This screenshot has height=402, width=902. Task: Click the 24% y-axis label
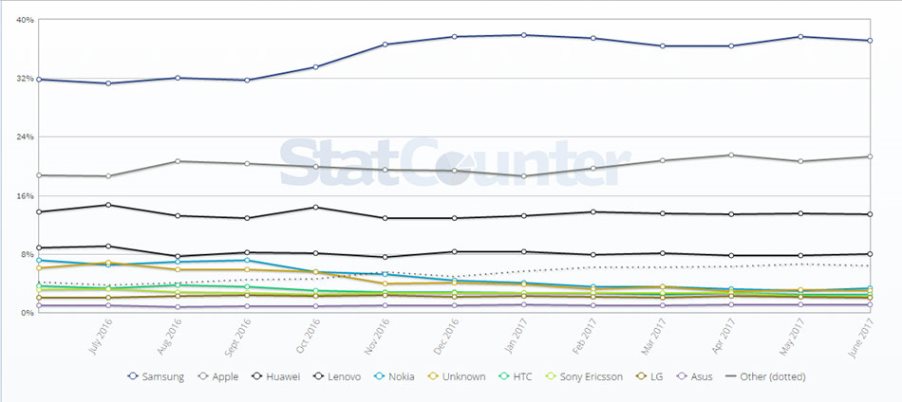click(25, 137)
